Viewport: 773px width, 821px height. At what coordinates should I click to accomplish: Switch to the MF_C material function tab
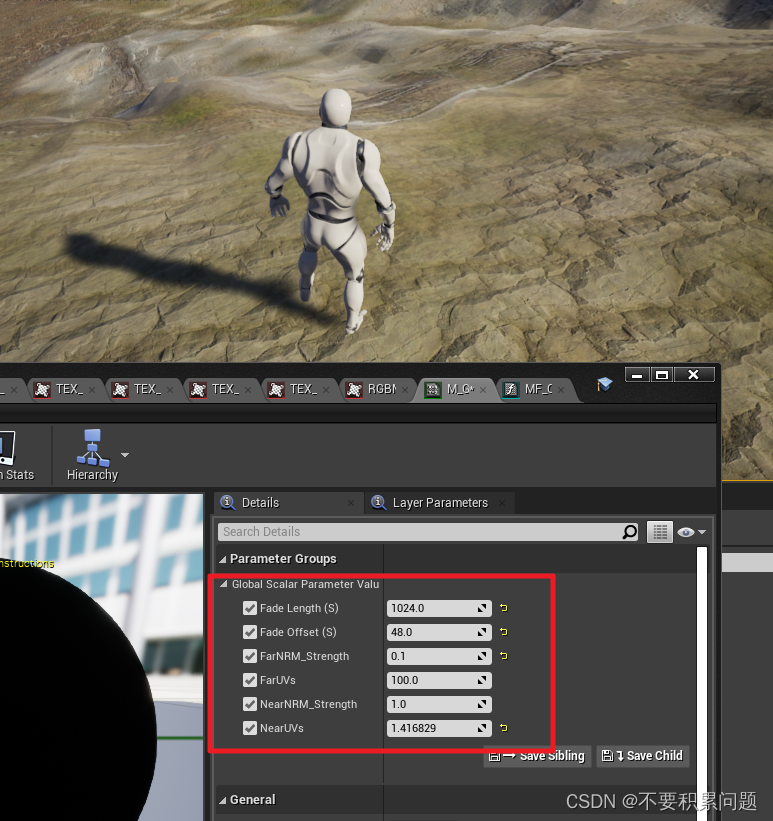coord(533,389)
